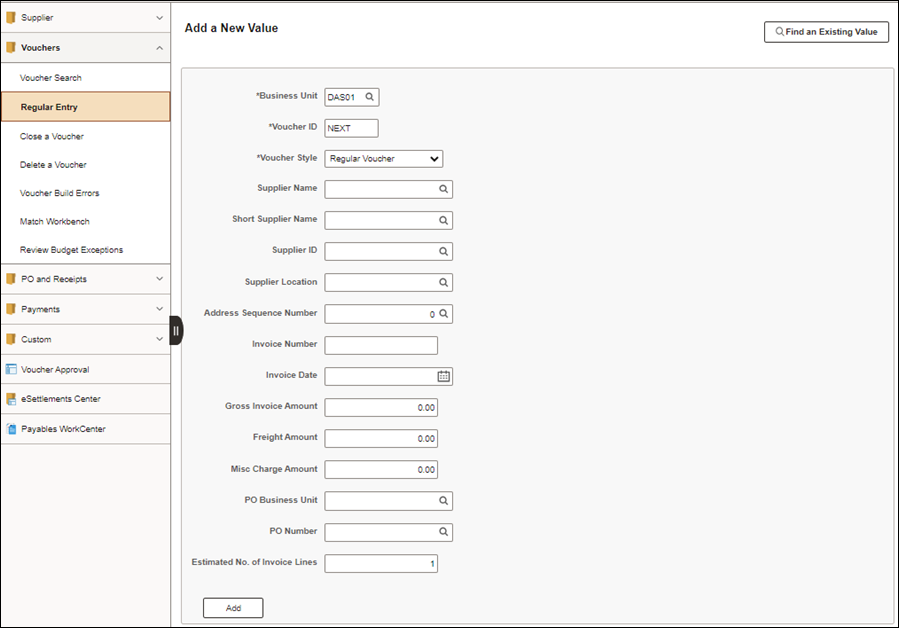Open Voucher Style dropdown

(x=384, y=159)
